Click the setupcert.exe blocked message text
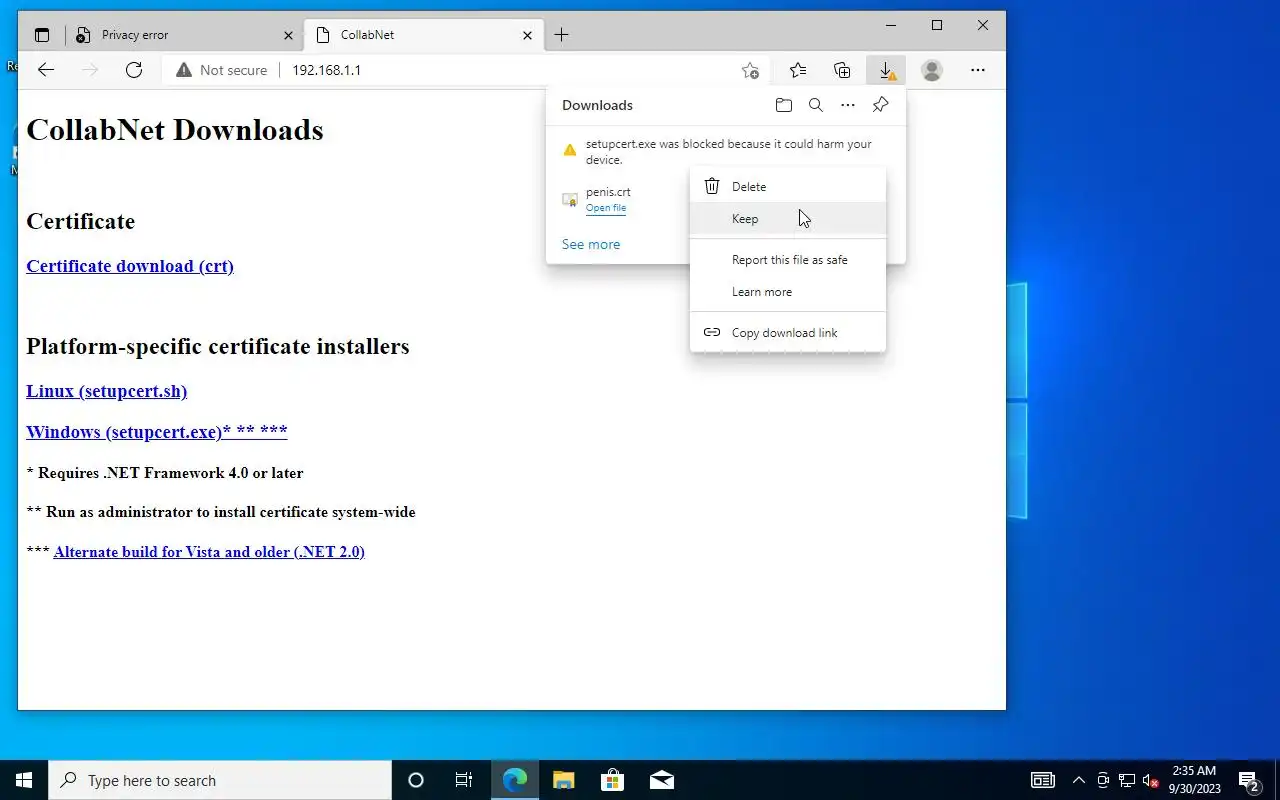This screenshot has height=800, width=1280. 729,151
